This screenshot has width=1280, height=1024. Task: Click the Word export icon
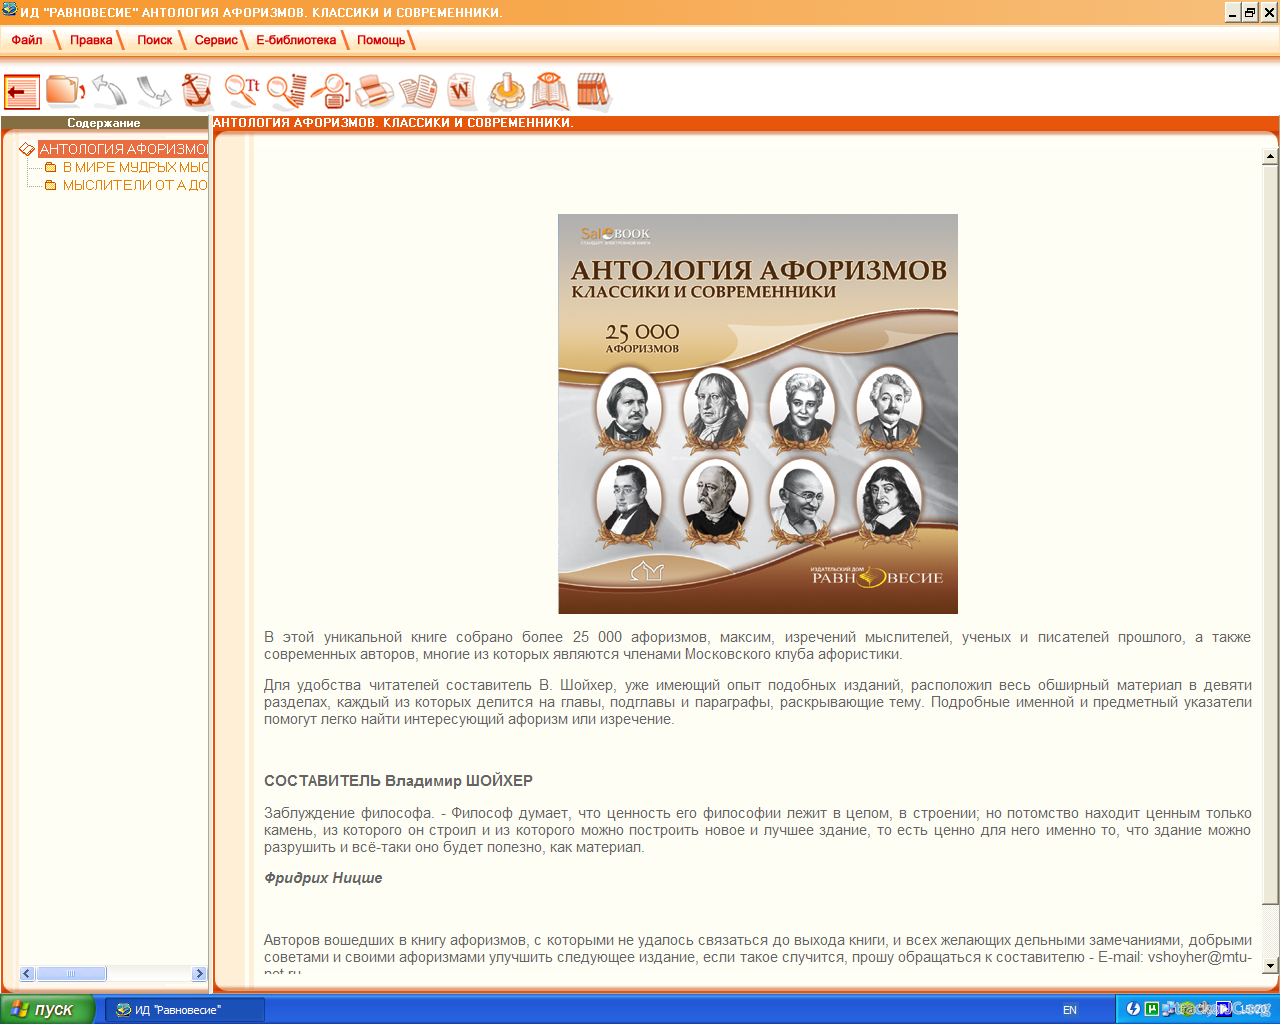[461, 91]
